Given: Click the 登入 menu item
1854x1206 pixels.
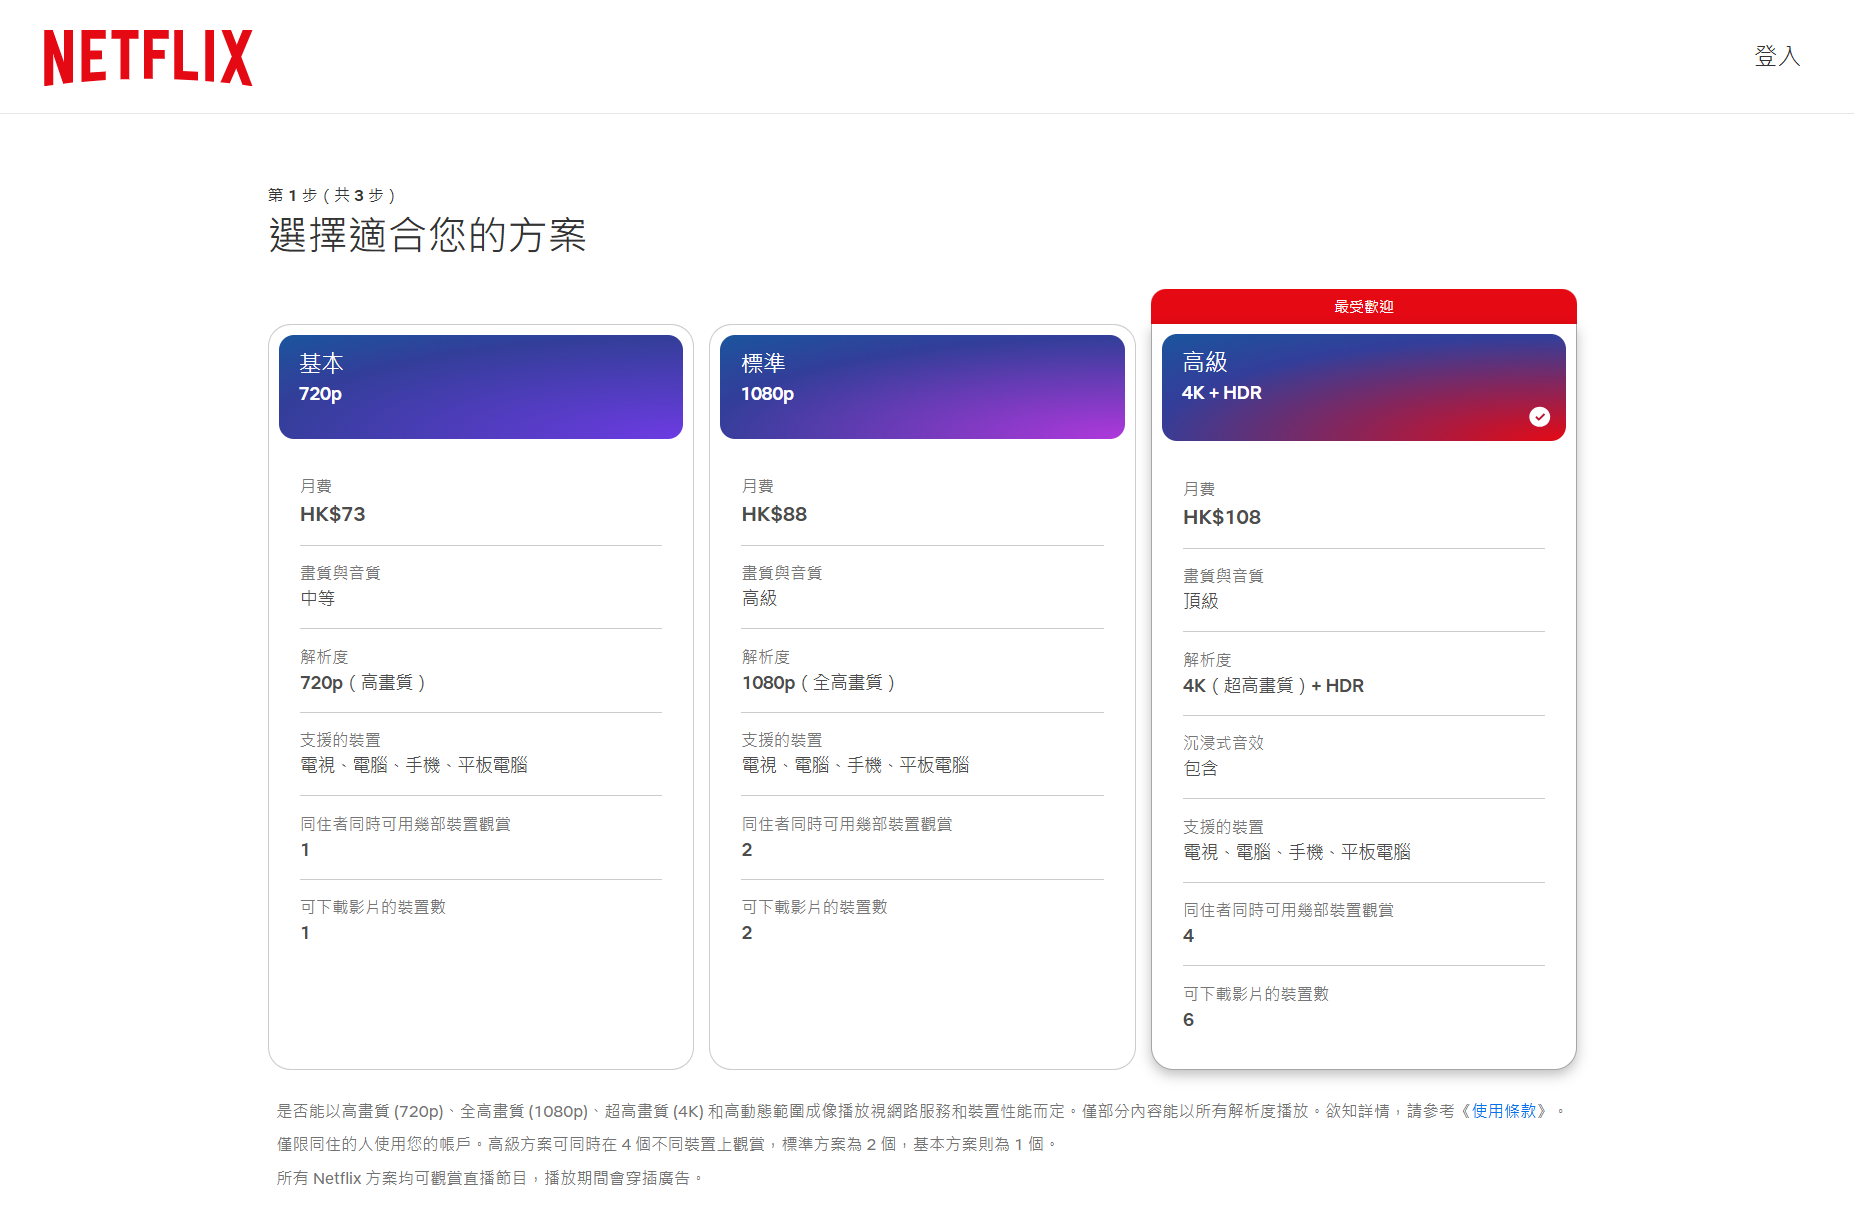Looking at the screenshot, I should click(1777, 57).
